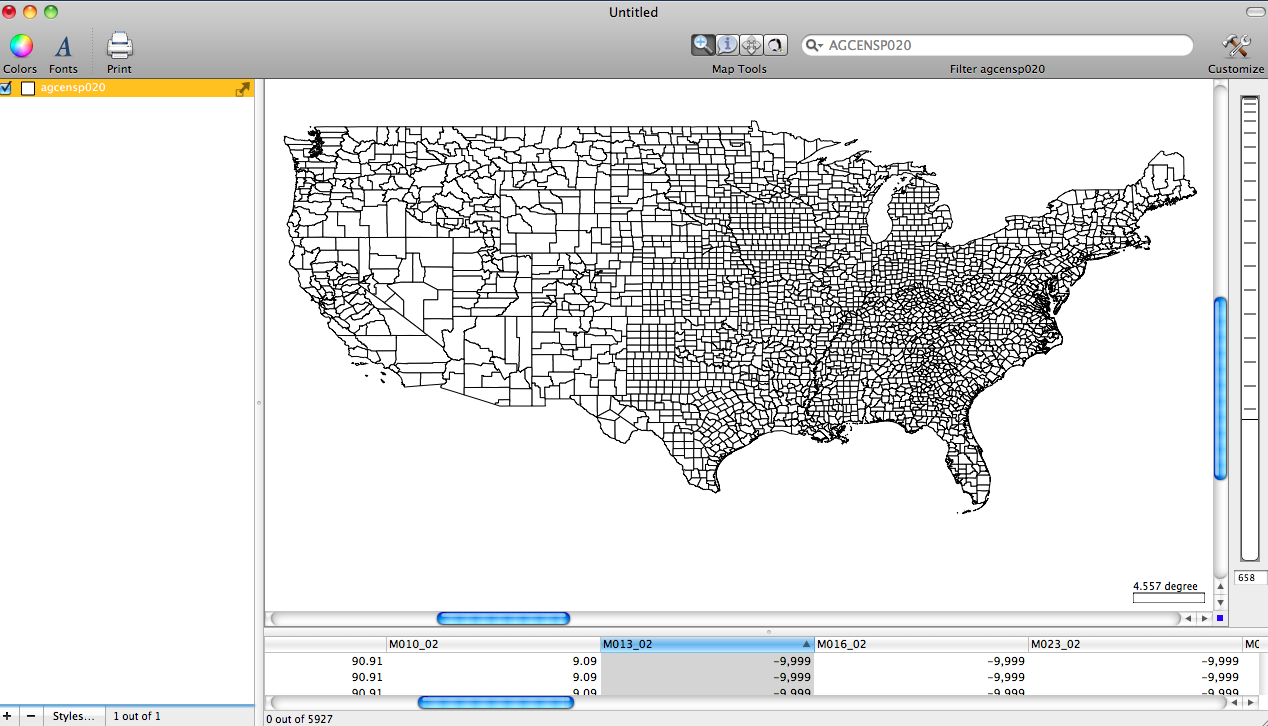Select the M016_02 column header
The width and height of the screenshot is (1268, 726).
[x=843, y=644]
